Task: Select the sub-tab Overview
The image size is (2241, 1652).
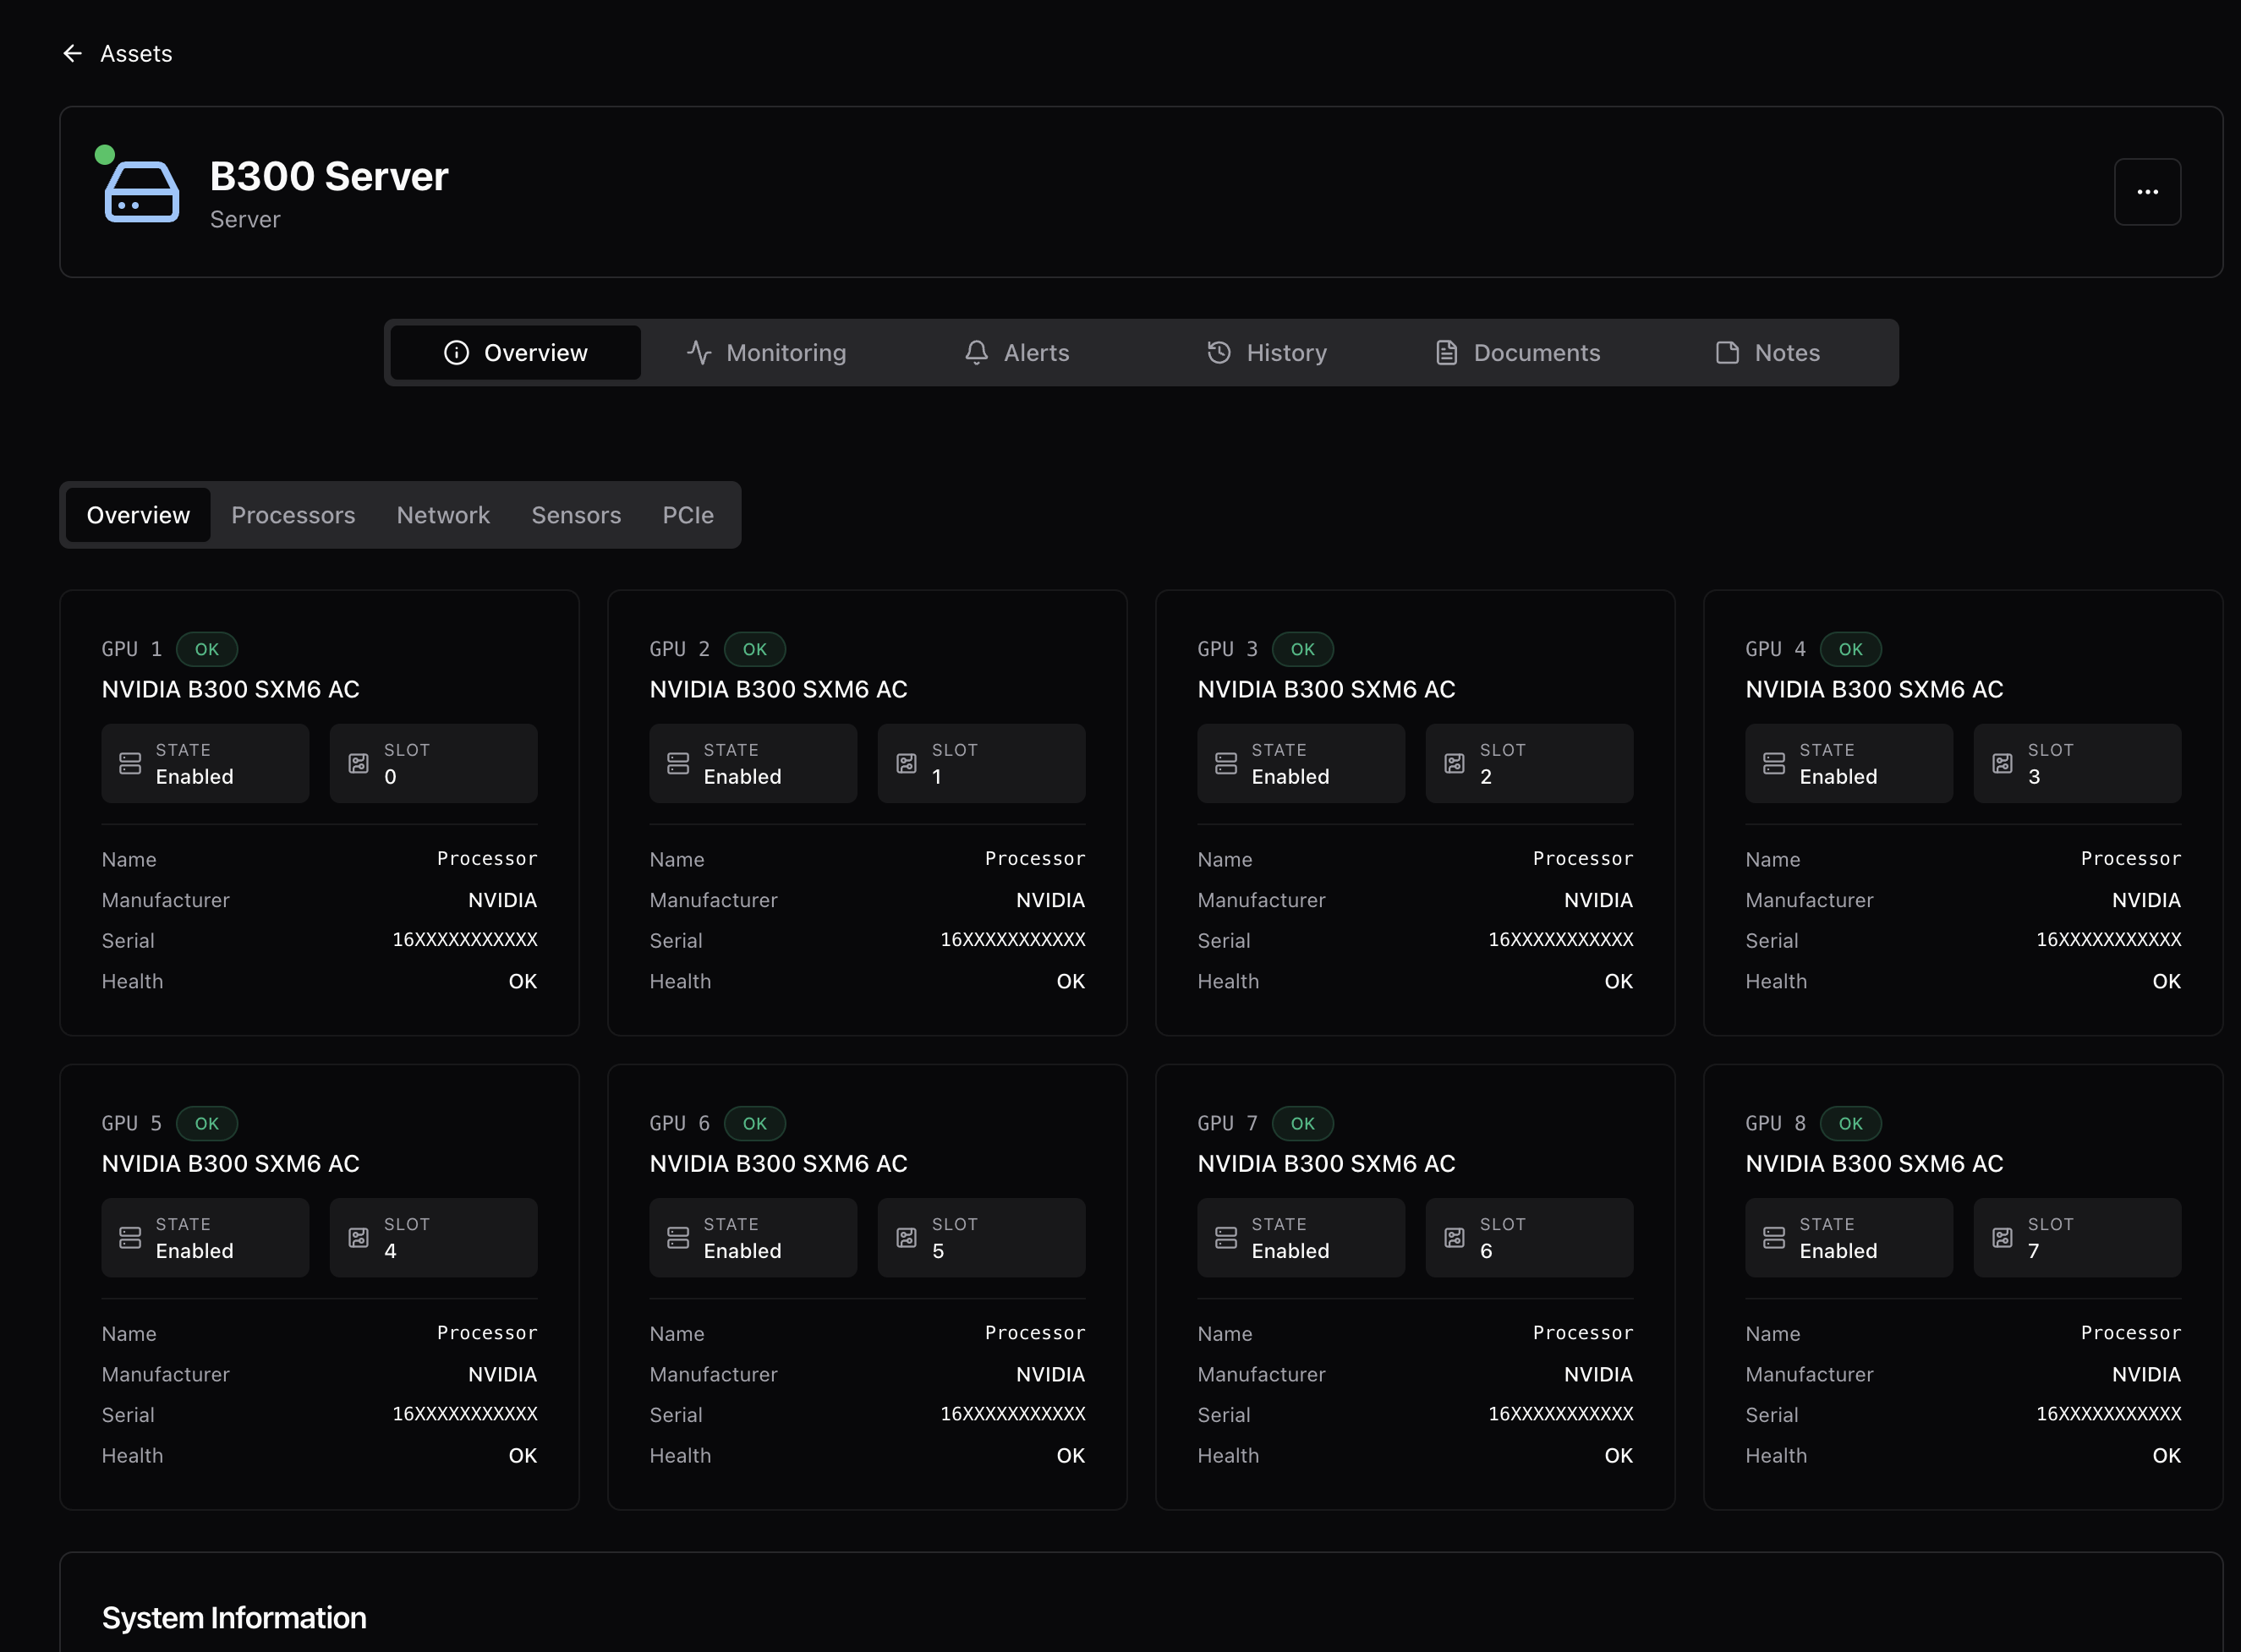Action: pyautogui.click(x=138, y=515)
